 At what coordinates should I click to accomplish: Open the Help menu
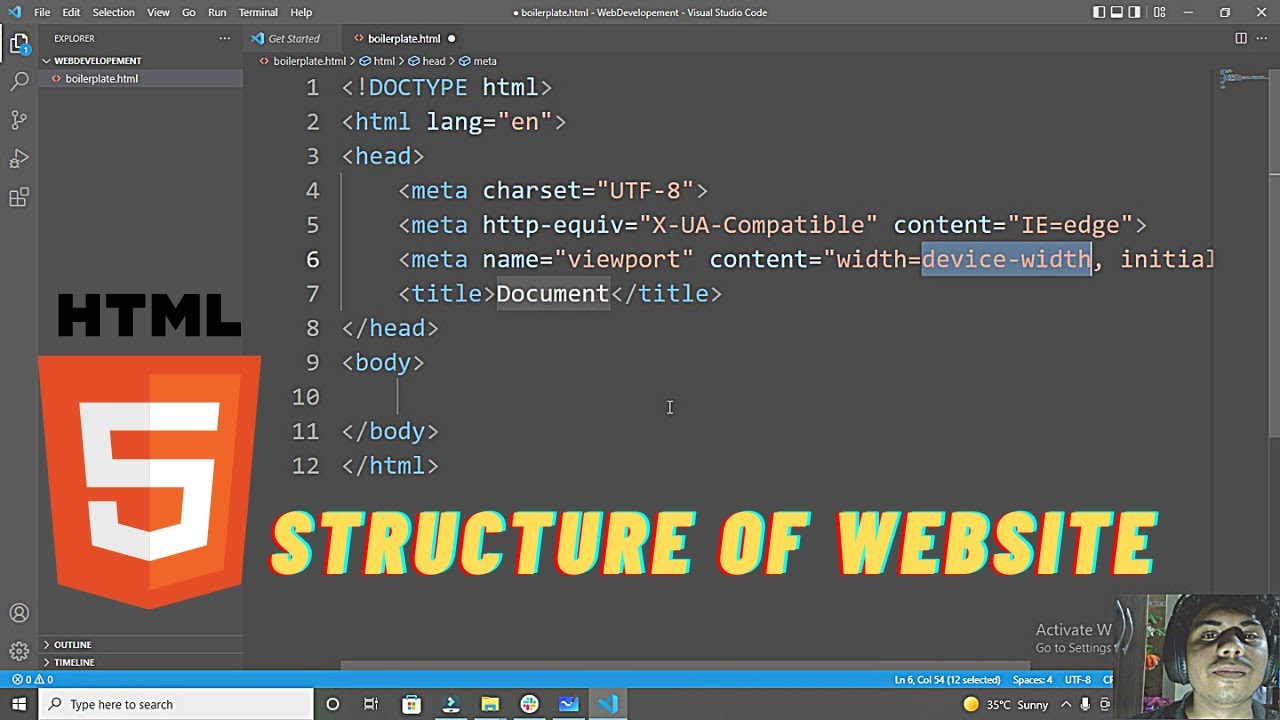[x=301, y=12]
